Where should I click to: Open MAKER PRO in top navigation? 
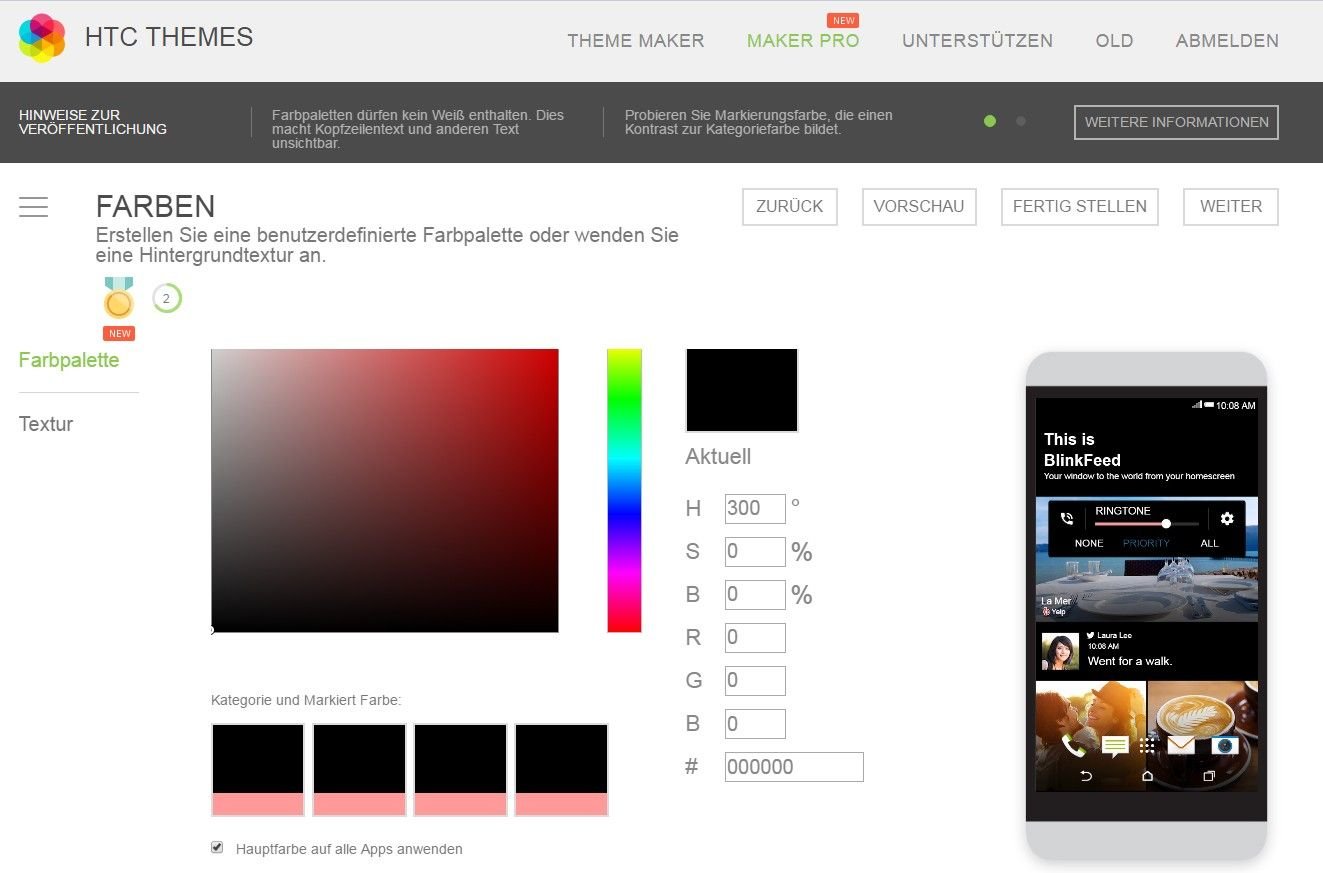coord(803,41)
